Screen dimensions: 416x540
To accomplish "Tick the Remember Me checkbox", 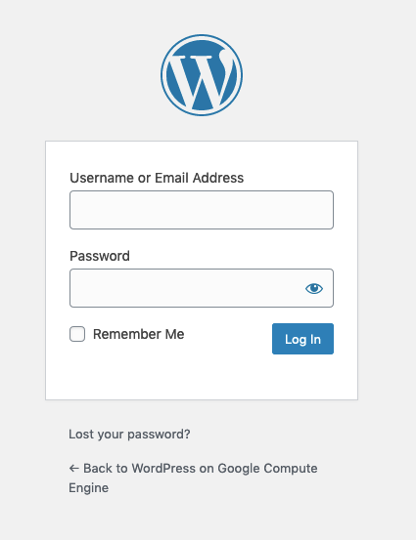I will (77, 334).
